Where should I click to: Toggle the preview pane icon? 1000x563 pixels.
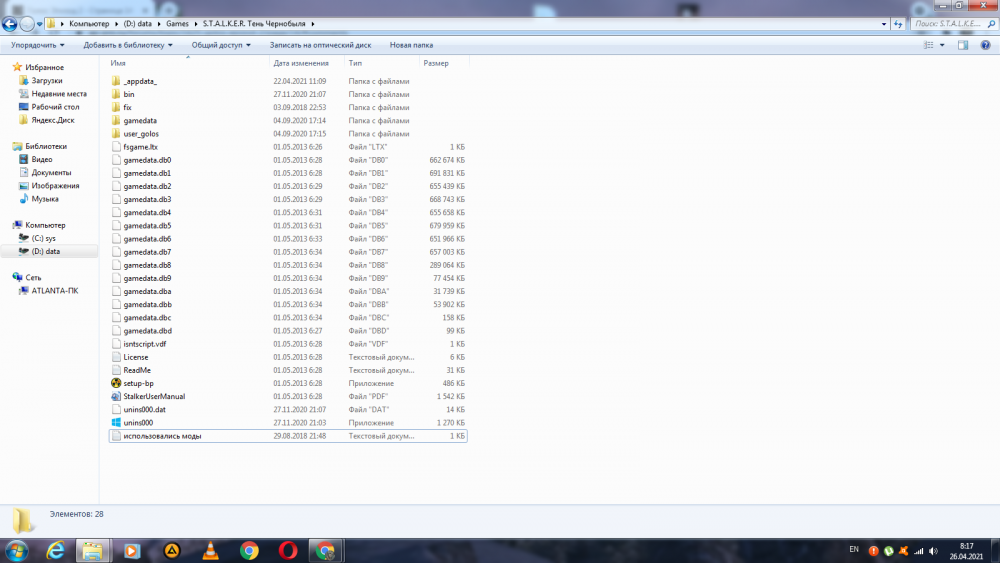[963, 45]
